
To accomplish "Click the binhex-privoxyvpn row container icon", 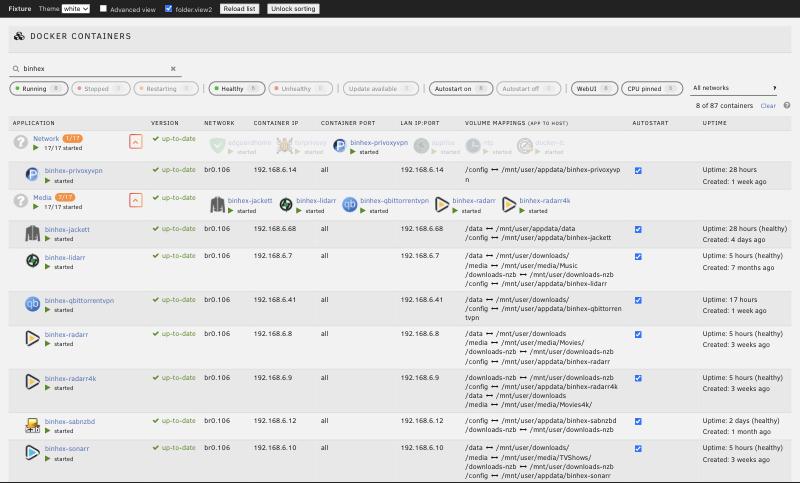I will pyautogui.click(x=32, y=174).
